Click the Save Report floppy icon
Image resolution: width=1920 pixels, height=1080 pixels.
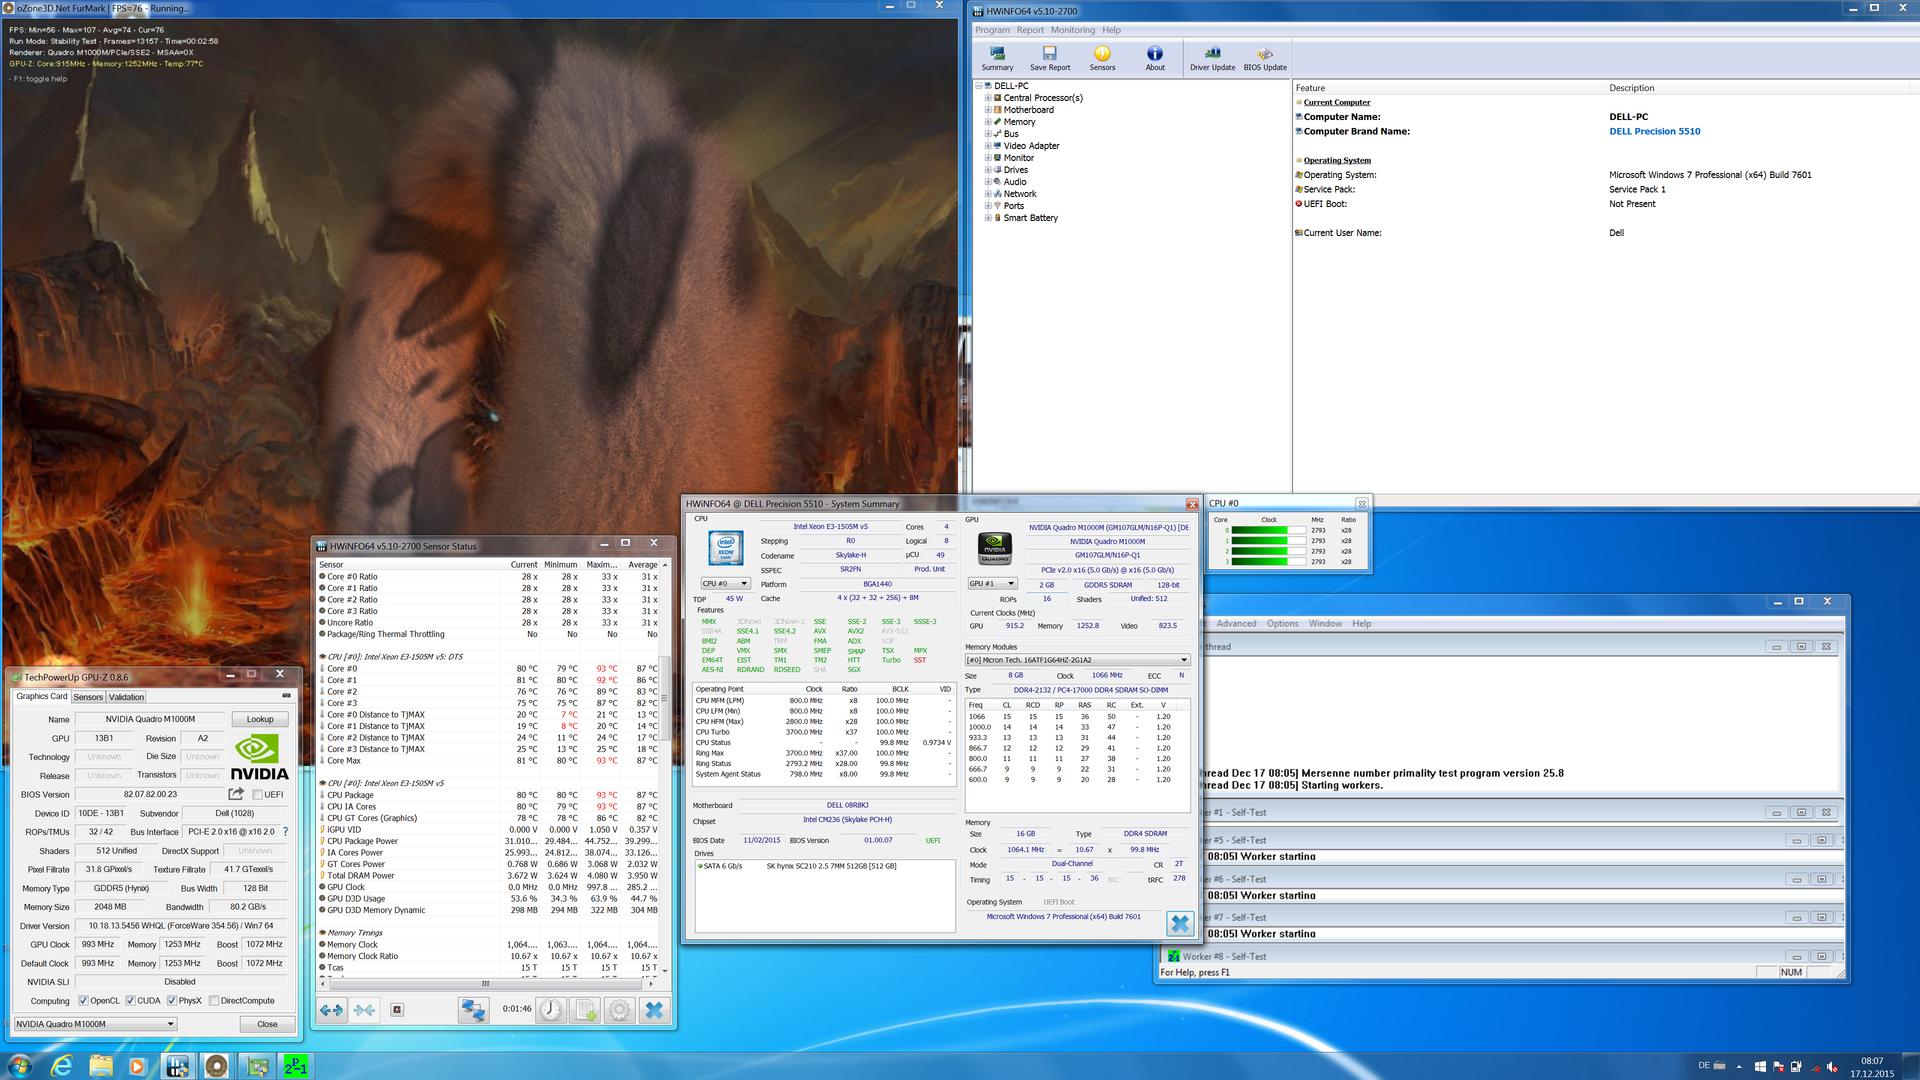pyautogui.click(x=1049, y=58)
